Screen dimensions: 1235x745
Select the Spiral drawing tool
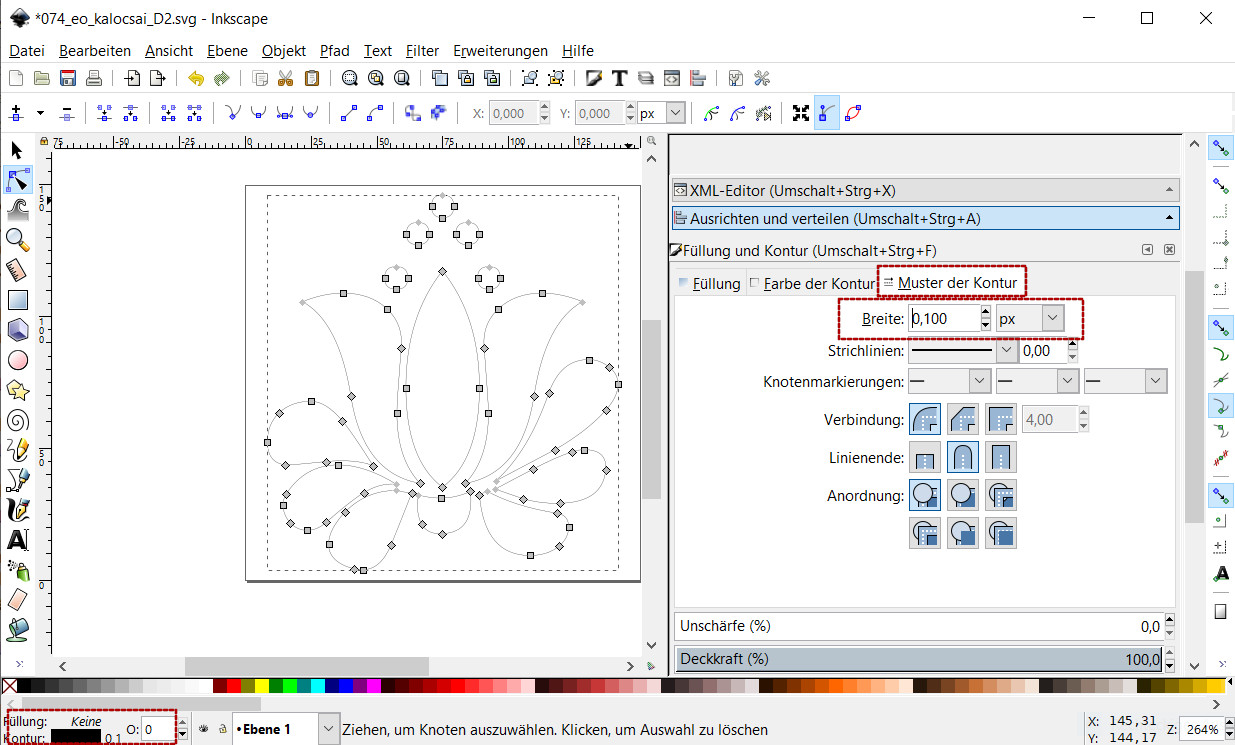coord(17,420)
